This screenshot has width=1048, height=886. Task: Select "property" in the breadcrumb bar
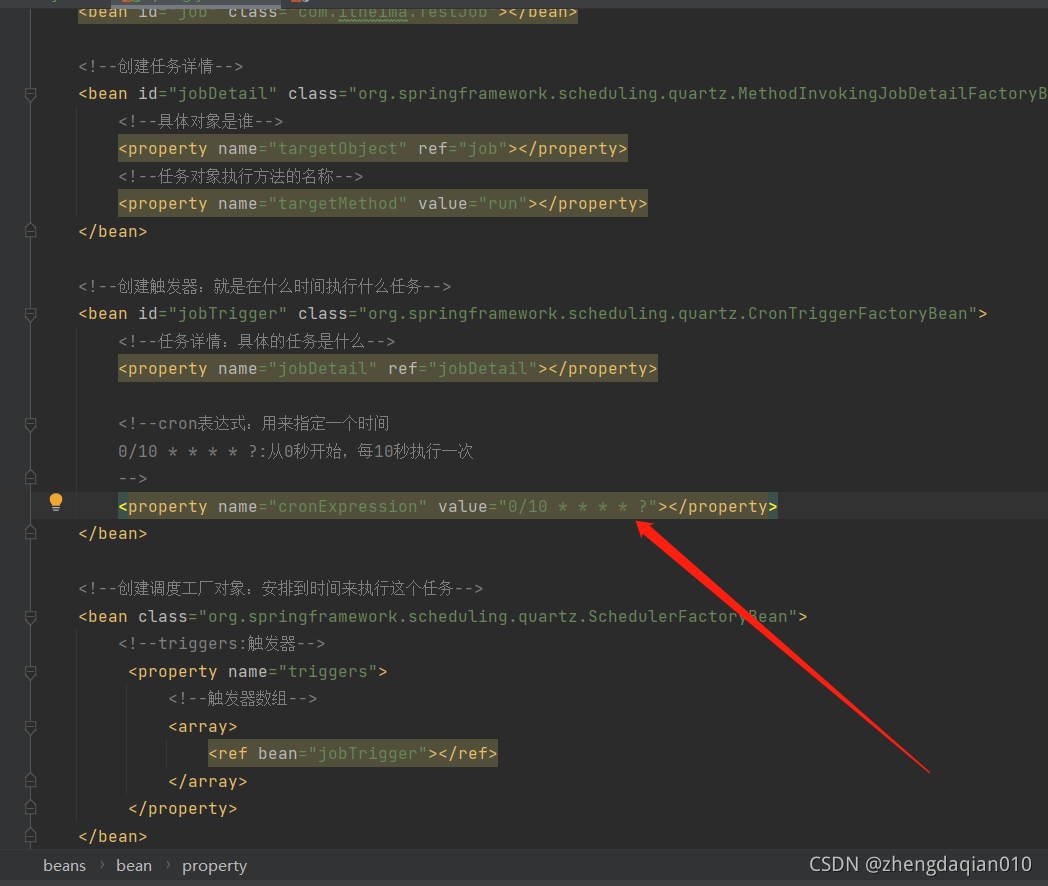(x=214, y=865)
